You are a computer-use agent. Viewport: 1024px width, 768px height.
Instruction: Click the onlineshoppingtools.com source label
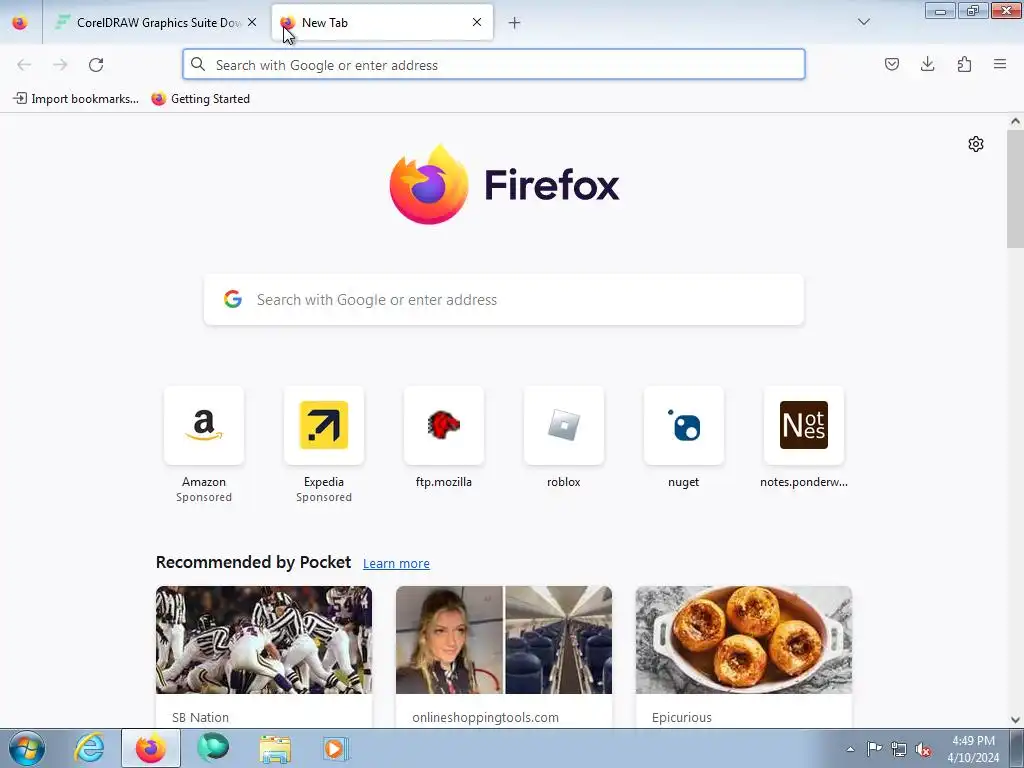tap(485, 717)
